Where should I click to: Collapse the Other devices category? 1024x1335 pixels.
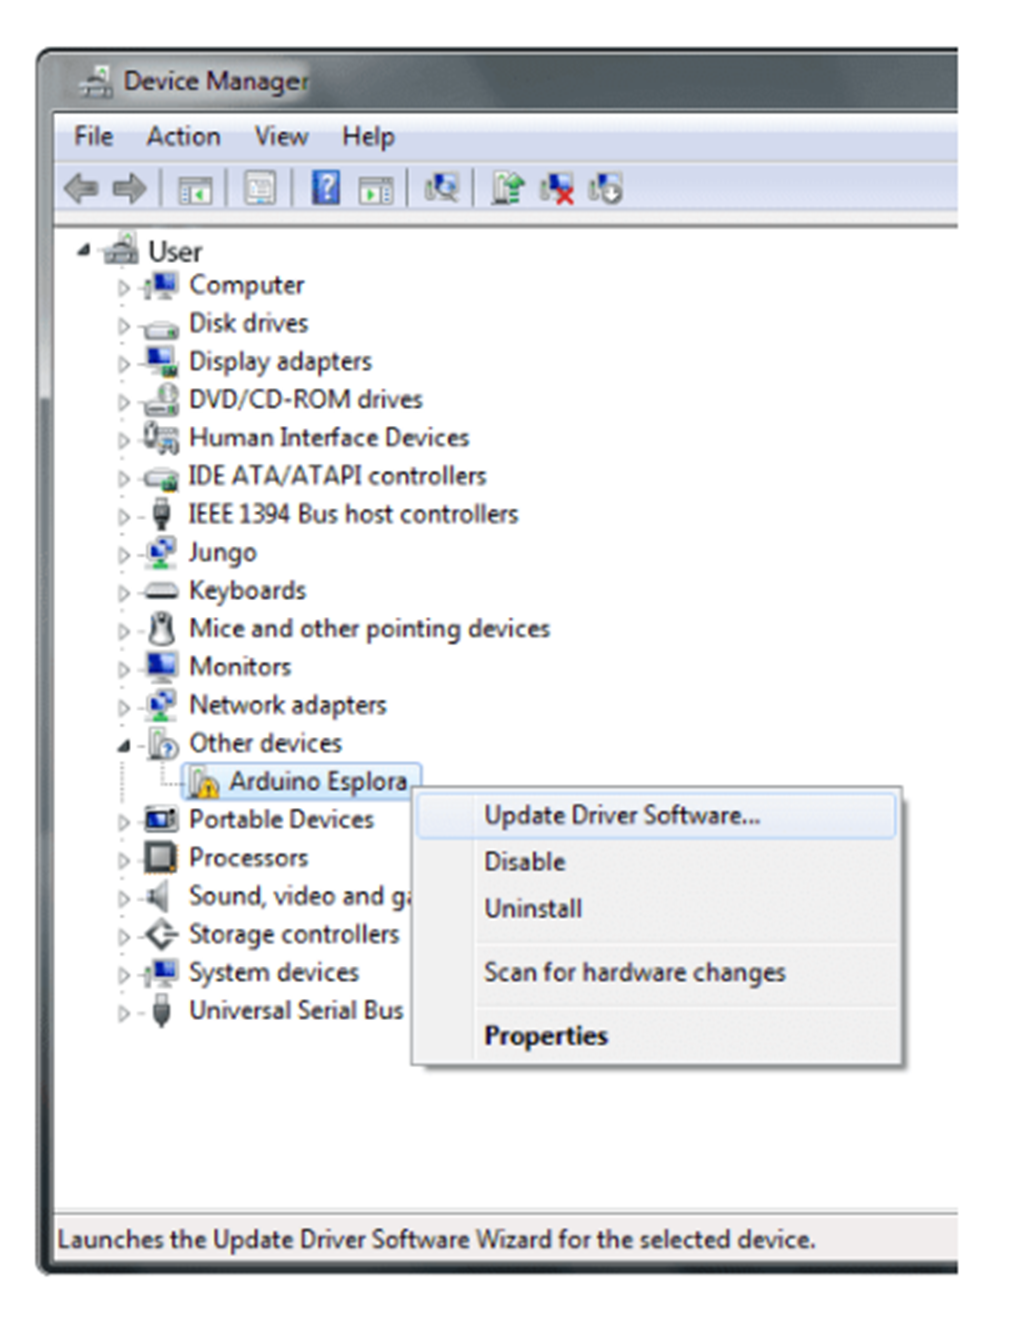123,745
